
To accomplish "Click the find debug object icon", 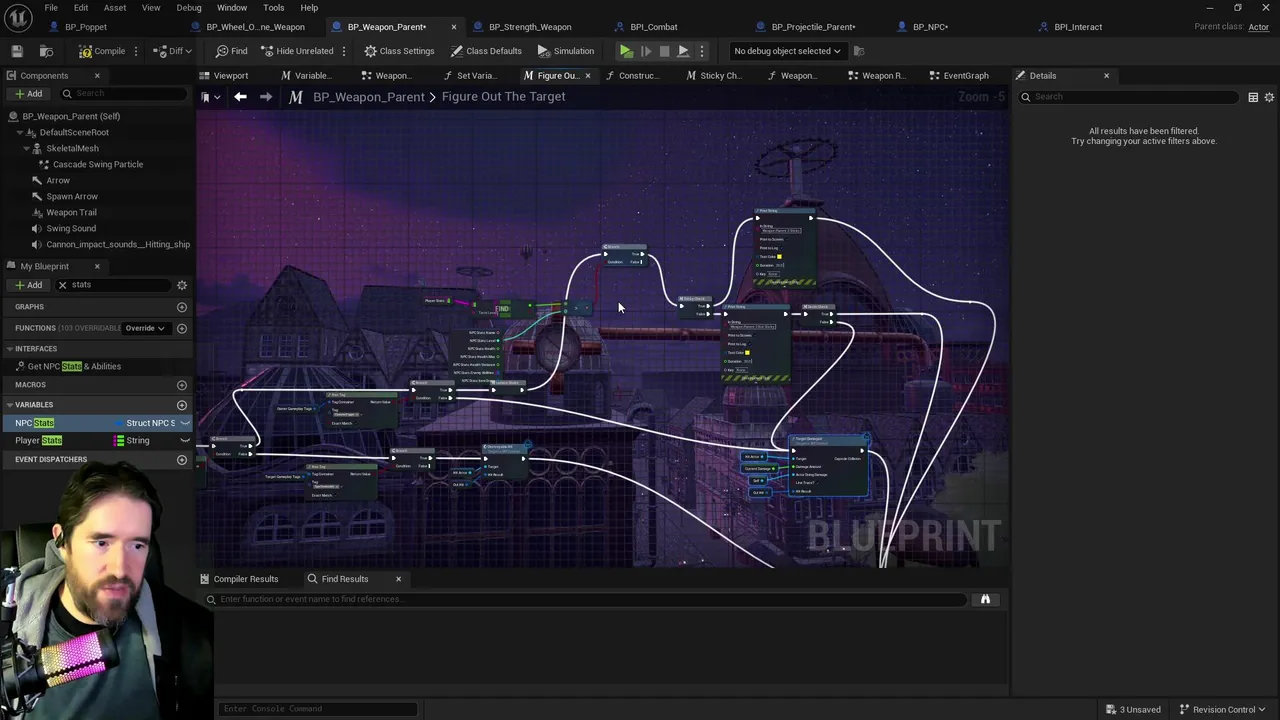I will point(859,51).
